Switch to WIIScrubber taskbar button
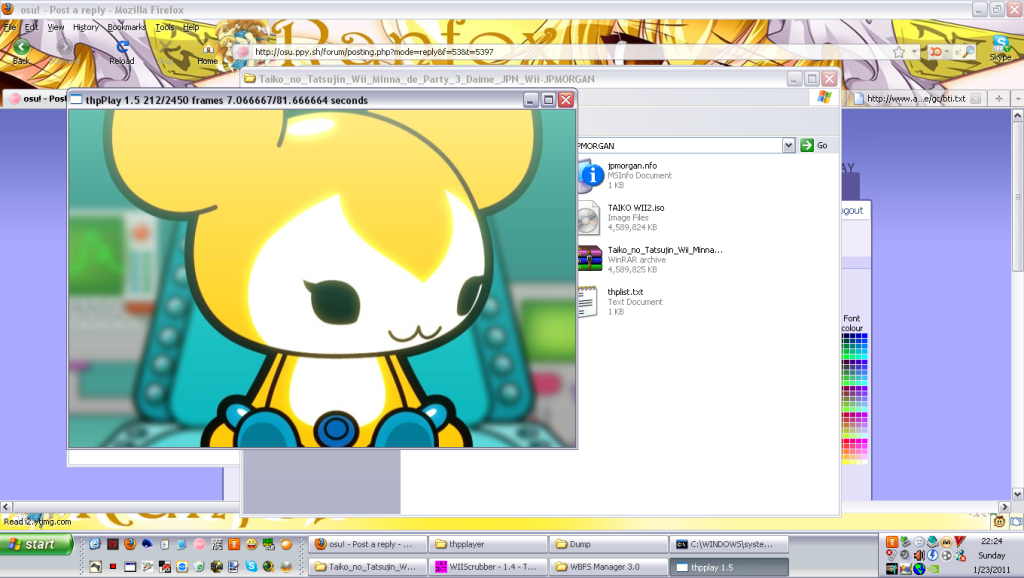This screenshot has height=578, width=1024. click(x=488, y=566)
